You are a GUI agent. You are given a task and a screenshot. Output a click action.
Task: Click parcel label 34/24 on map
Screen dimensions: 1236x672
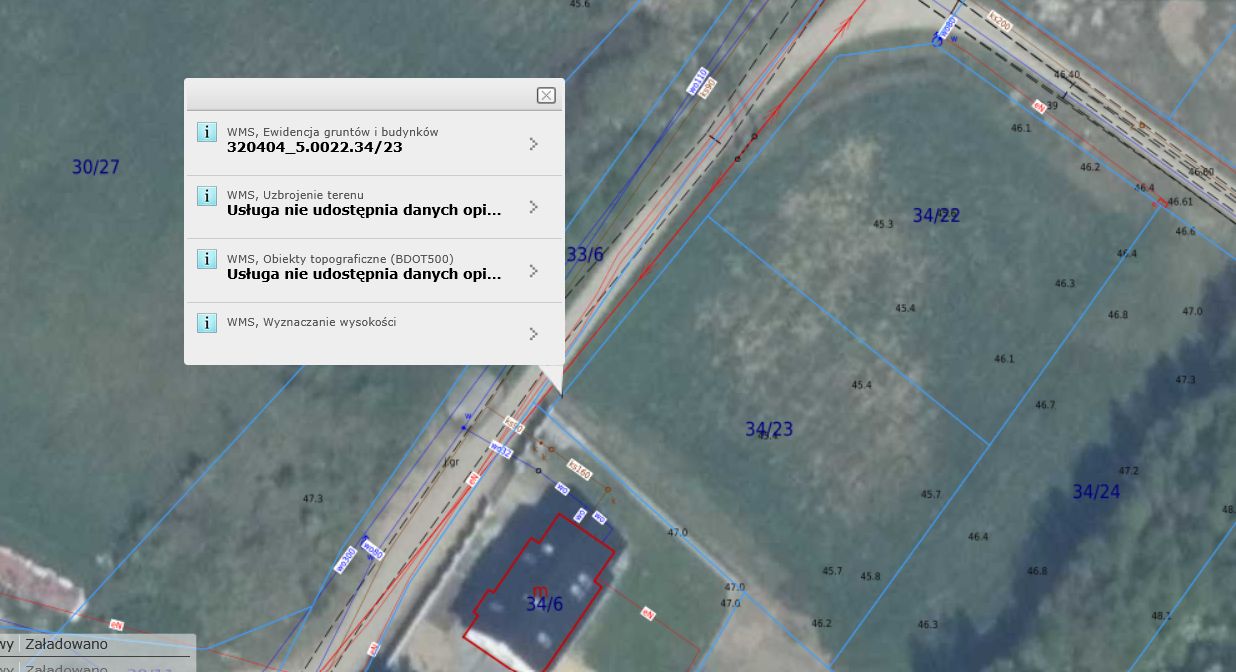(x=1096, y=491)
